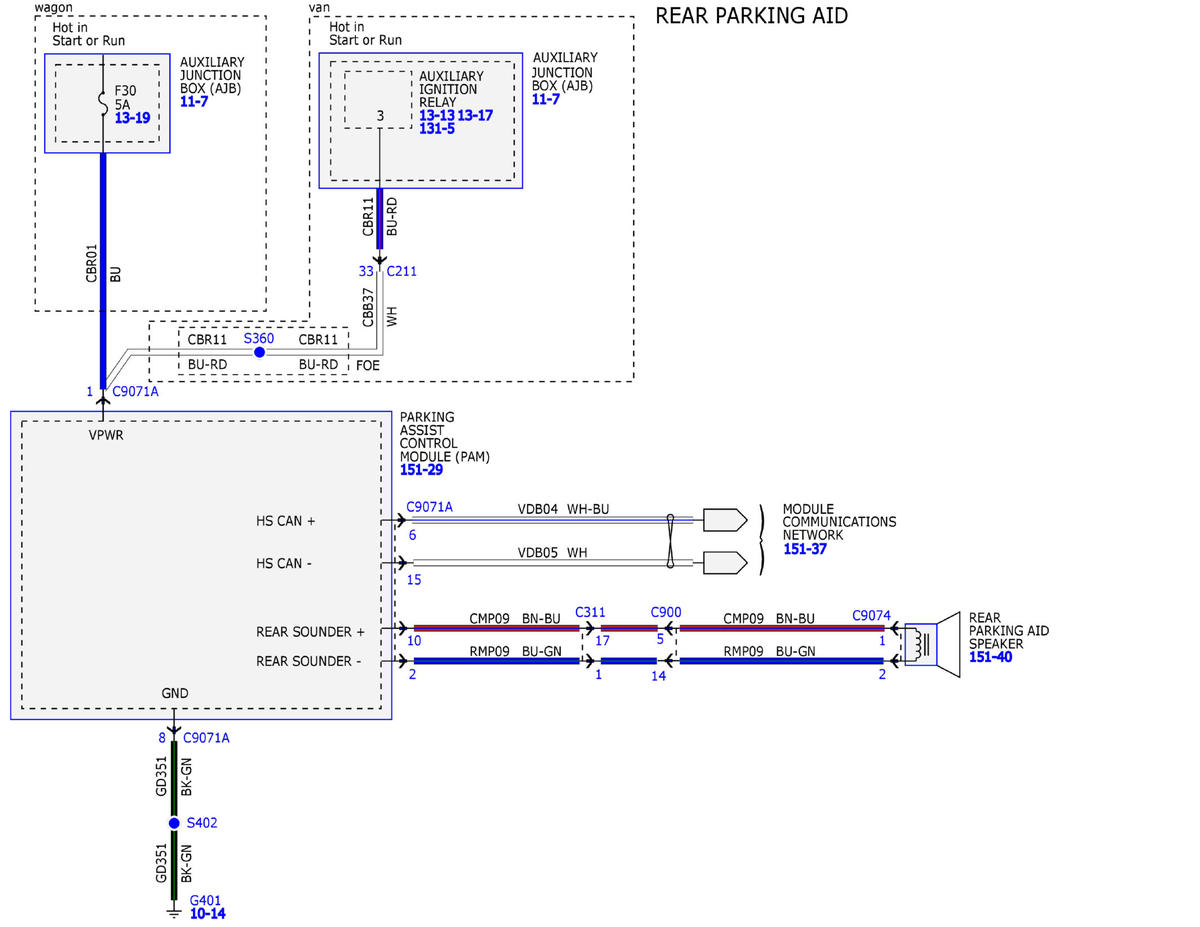1200x927 pixels.
Task: Open the 151-40 speaker page reference
Action: 990,657
